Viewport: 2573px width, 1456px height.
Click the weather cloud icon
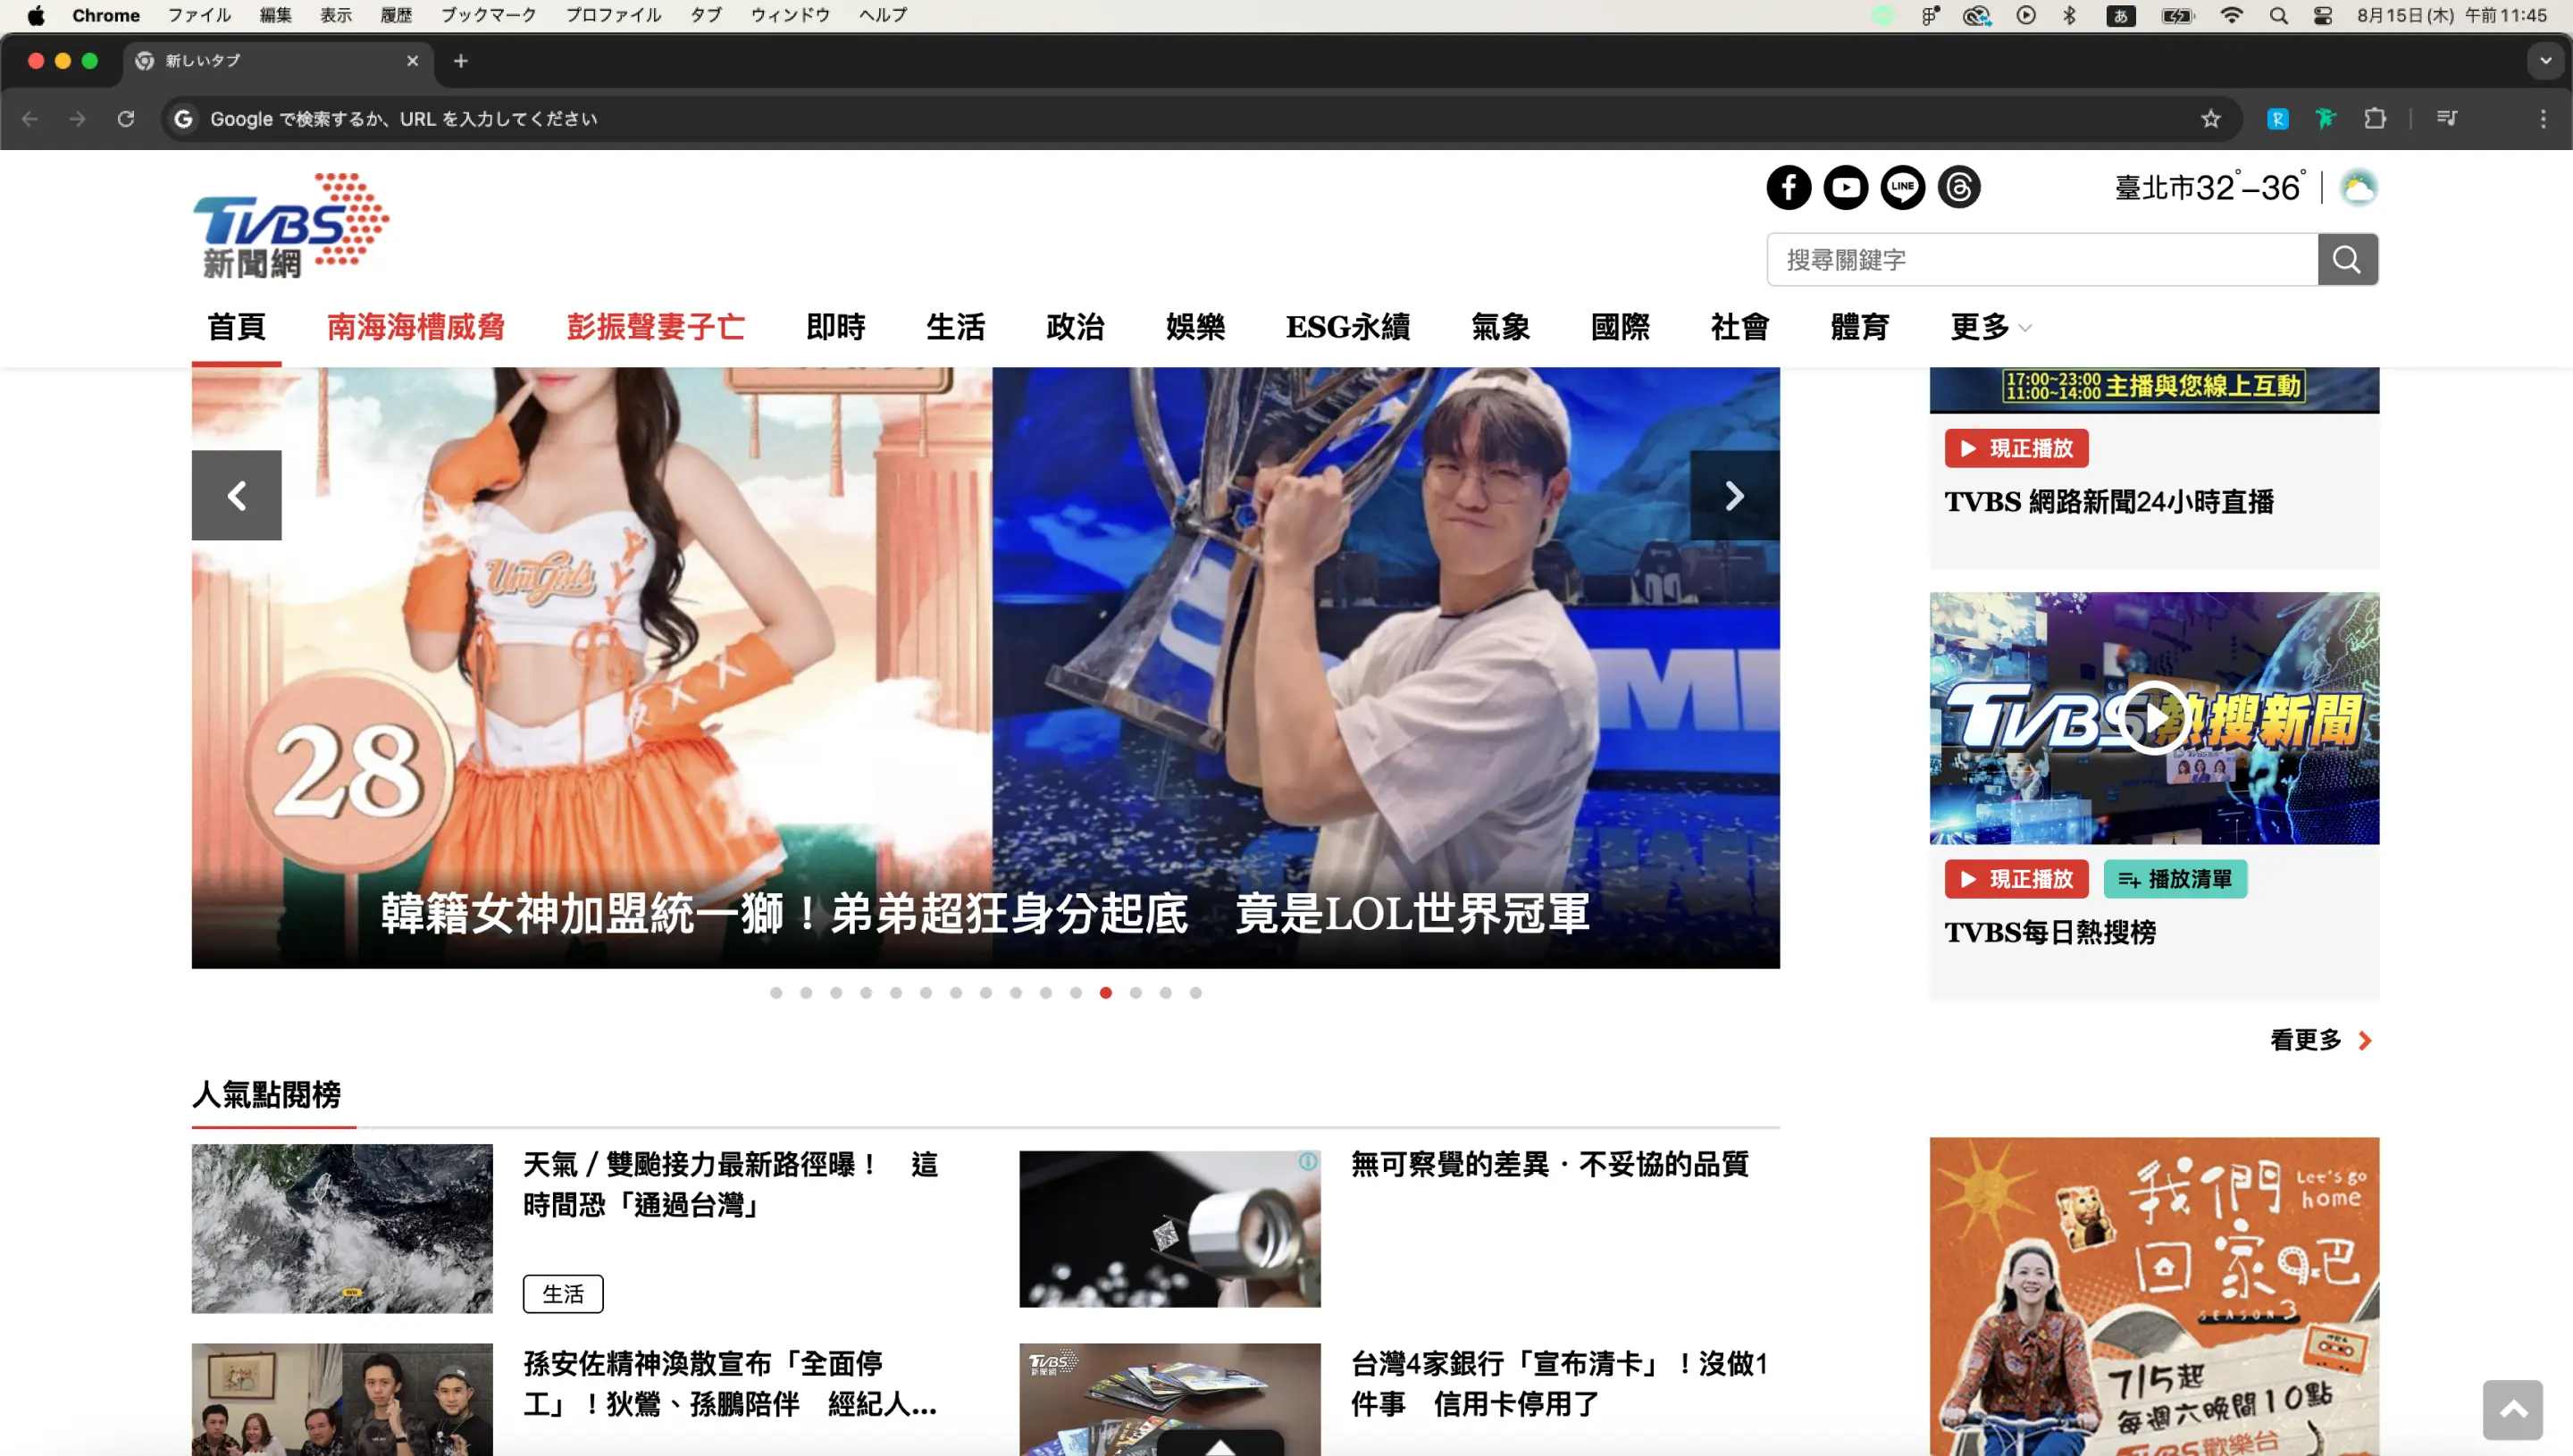(x=2358, y=187)
